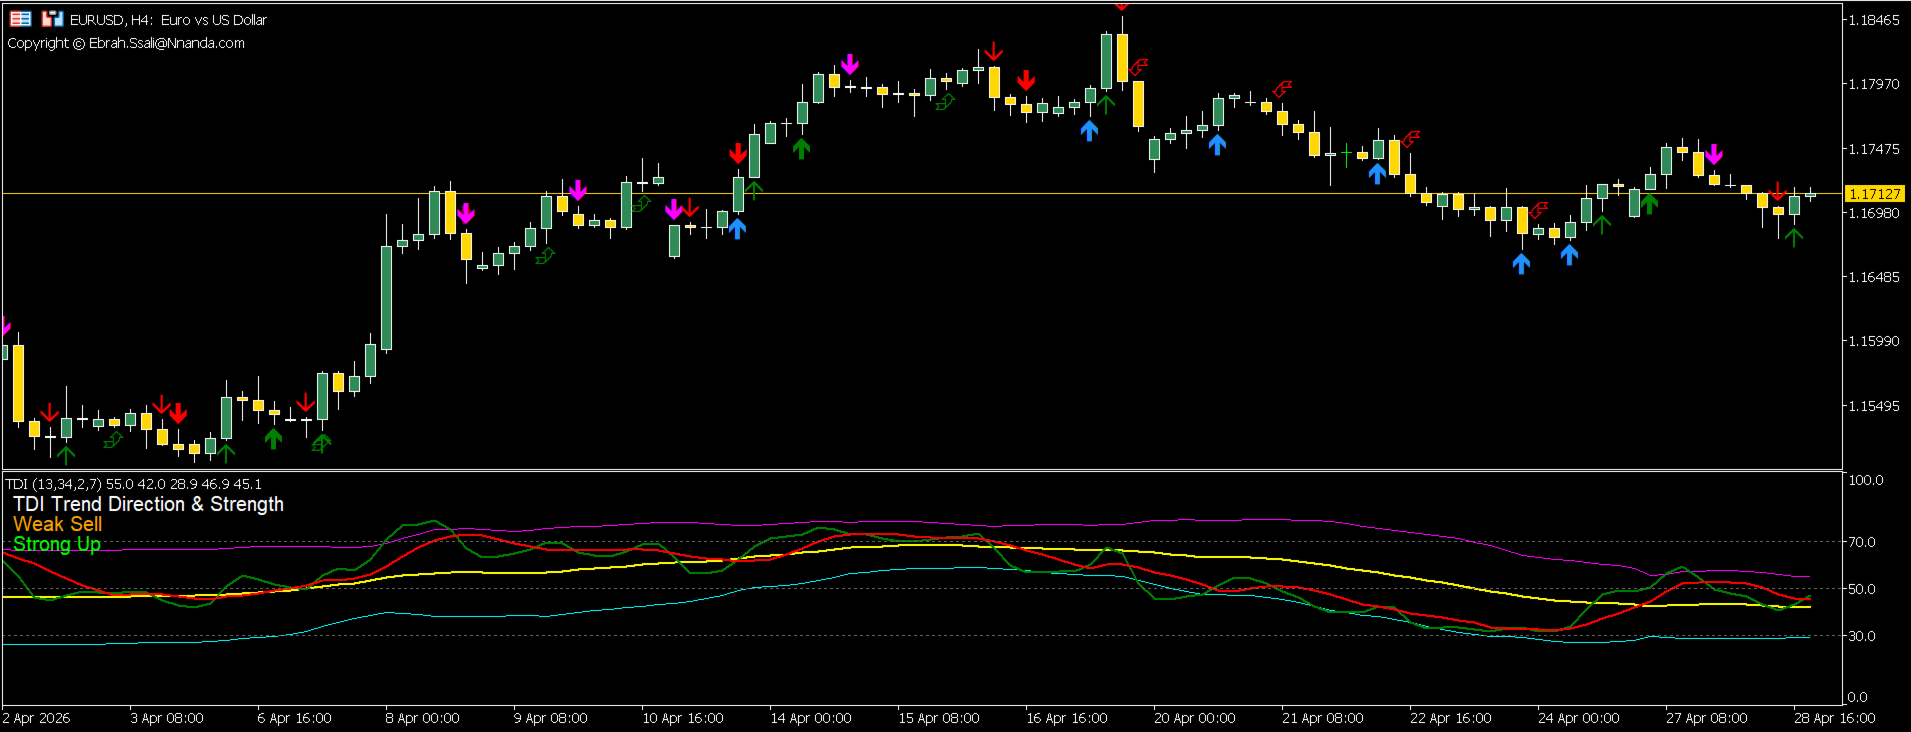The image size is (1911, 732).
Task: Click the 100.0 level on indicator scale
Action: [x=1866, y=480]
